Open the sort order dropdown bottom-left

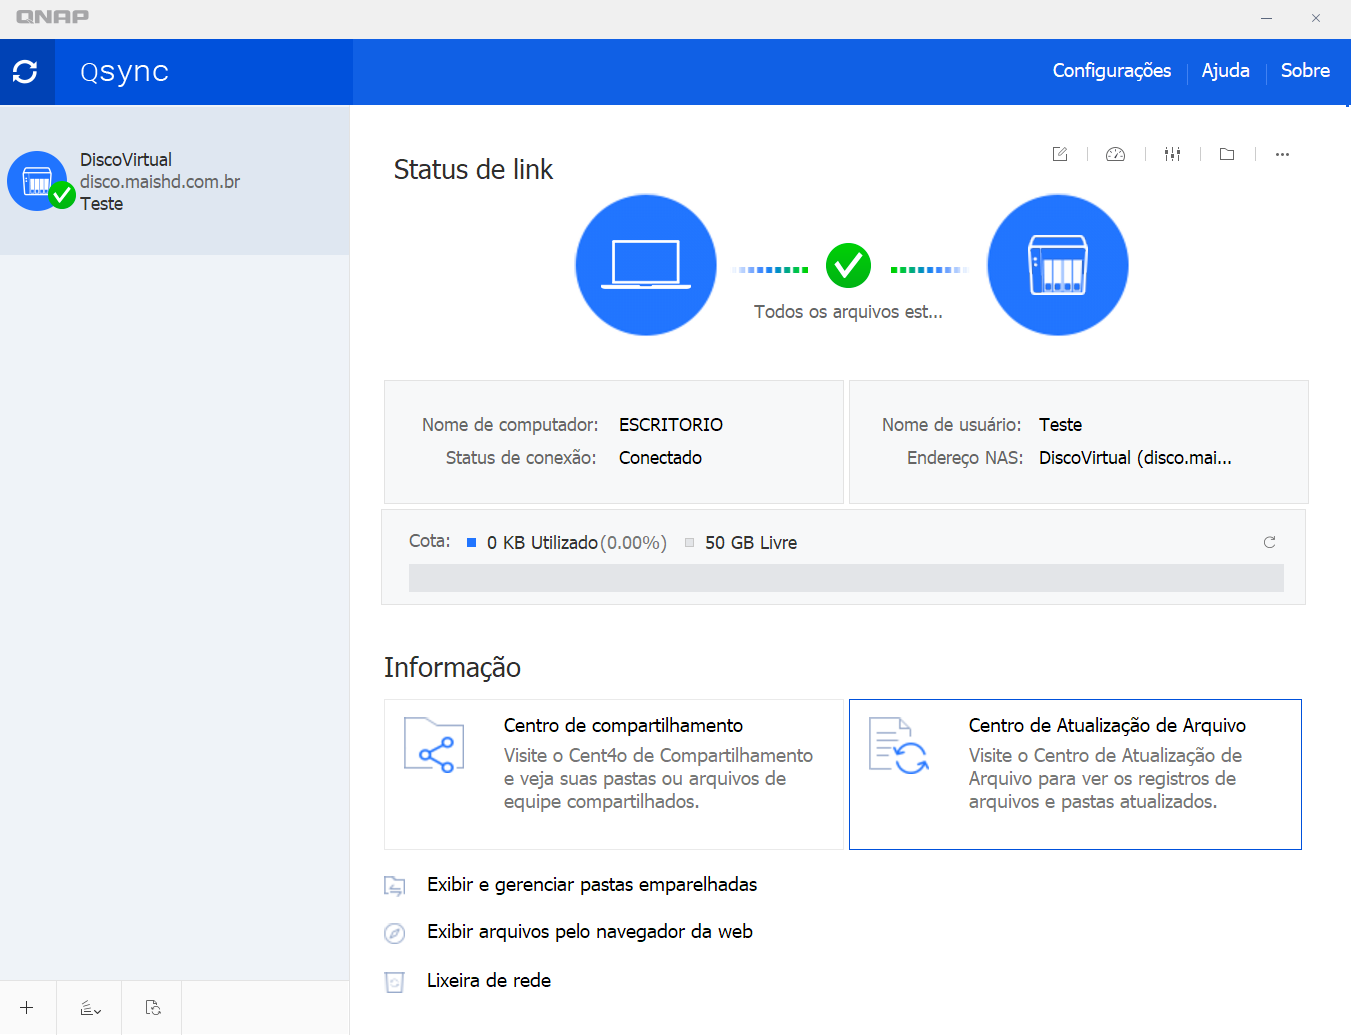89,1007
